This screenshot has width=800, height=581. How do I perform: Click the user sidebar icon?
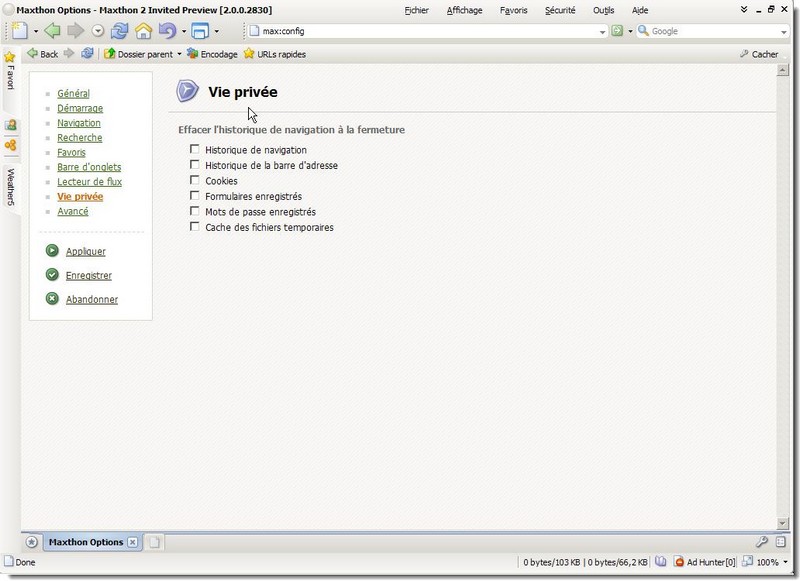point(10,125)
